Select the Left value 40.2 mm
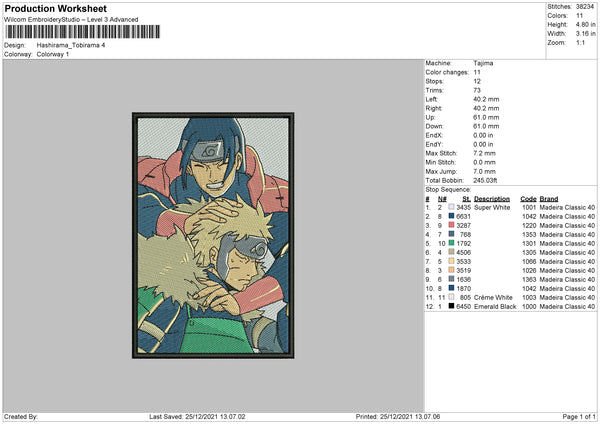 pos(486,99)
